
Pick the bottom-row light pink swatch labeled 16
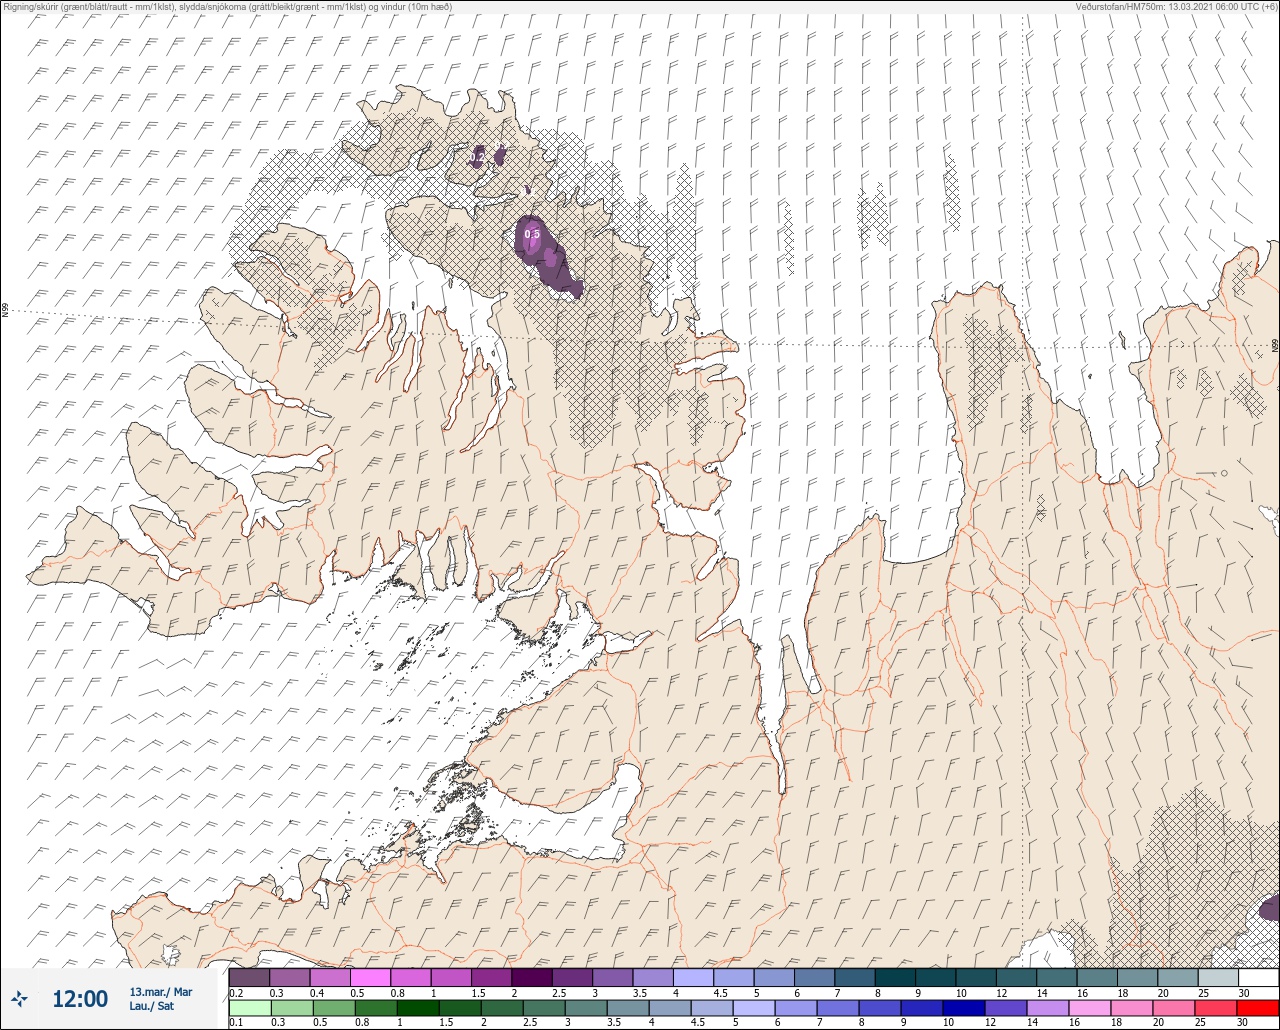pyautogui.click(x=1090, y=1006)
